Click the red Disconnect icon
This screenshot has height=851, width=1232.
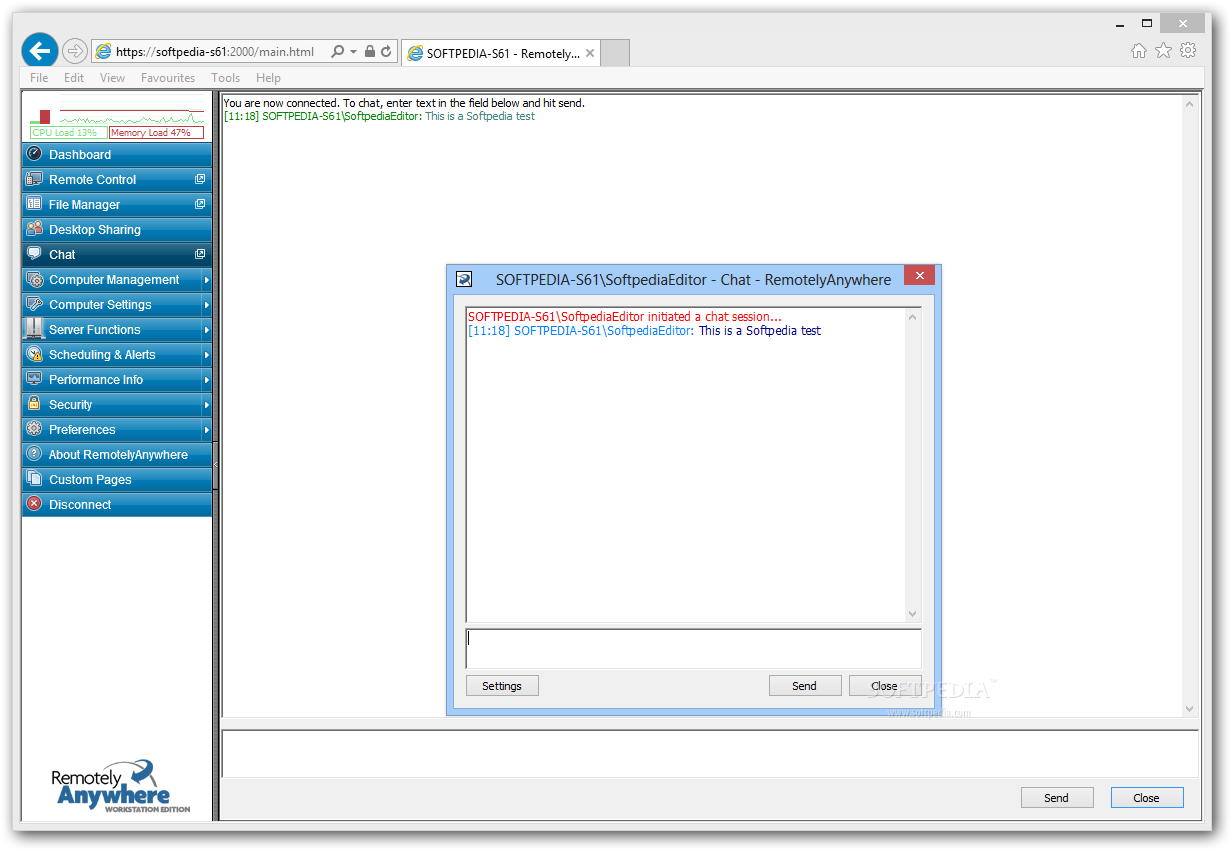pyautogui.click(x=35, y=504)
